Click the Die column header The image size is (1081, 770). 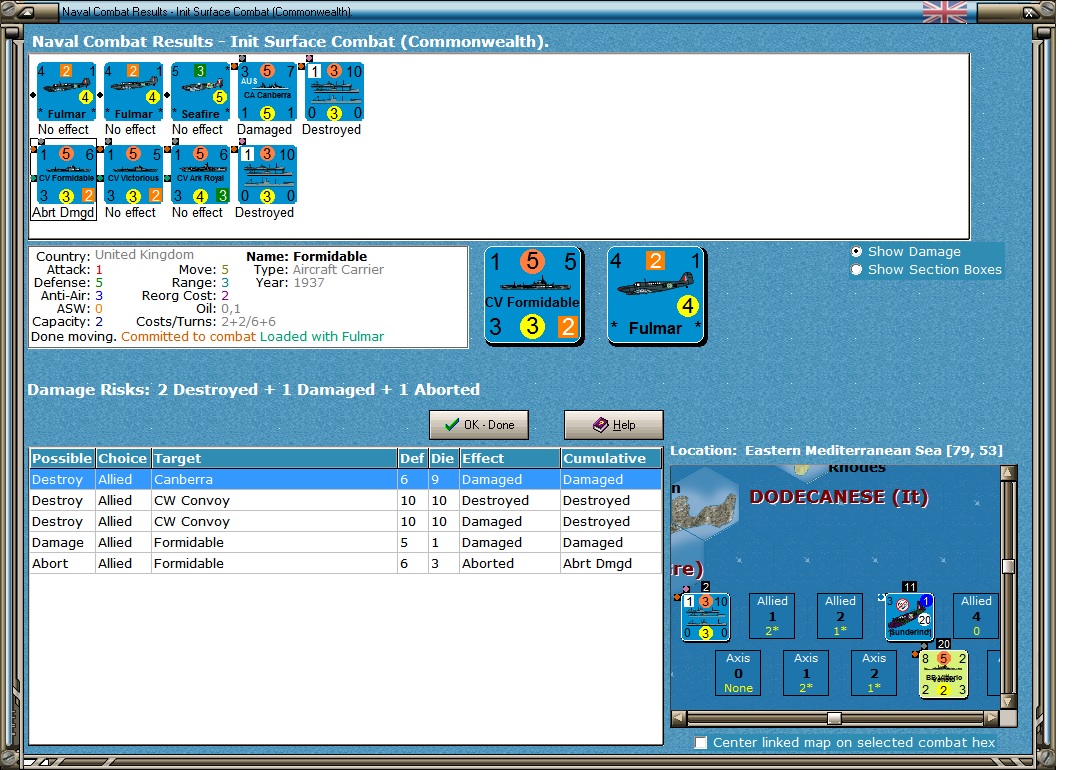pyautogui.click(x=443, y=458)
